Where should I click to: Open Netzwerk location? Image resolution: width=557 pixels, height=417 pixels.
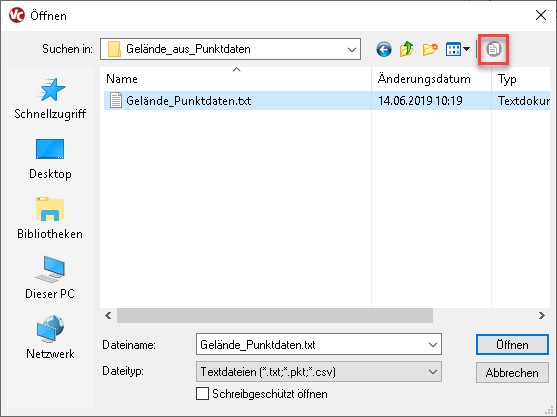coord(50,337)
